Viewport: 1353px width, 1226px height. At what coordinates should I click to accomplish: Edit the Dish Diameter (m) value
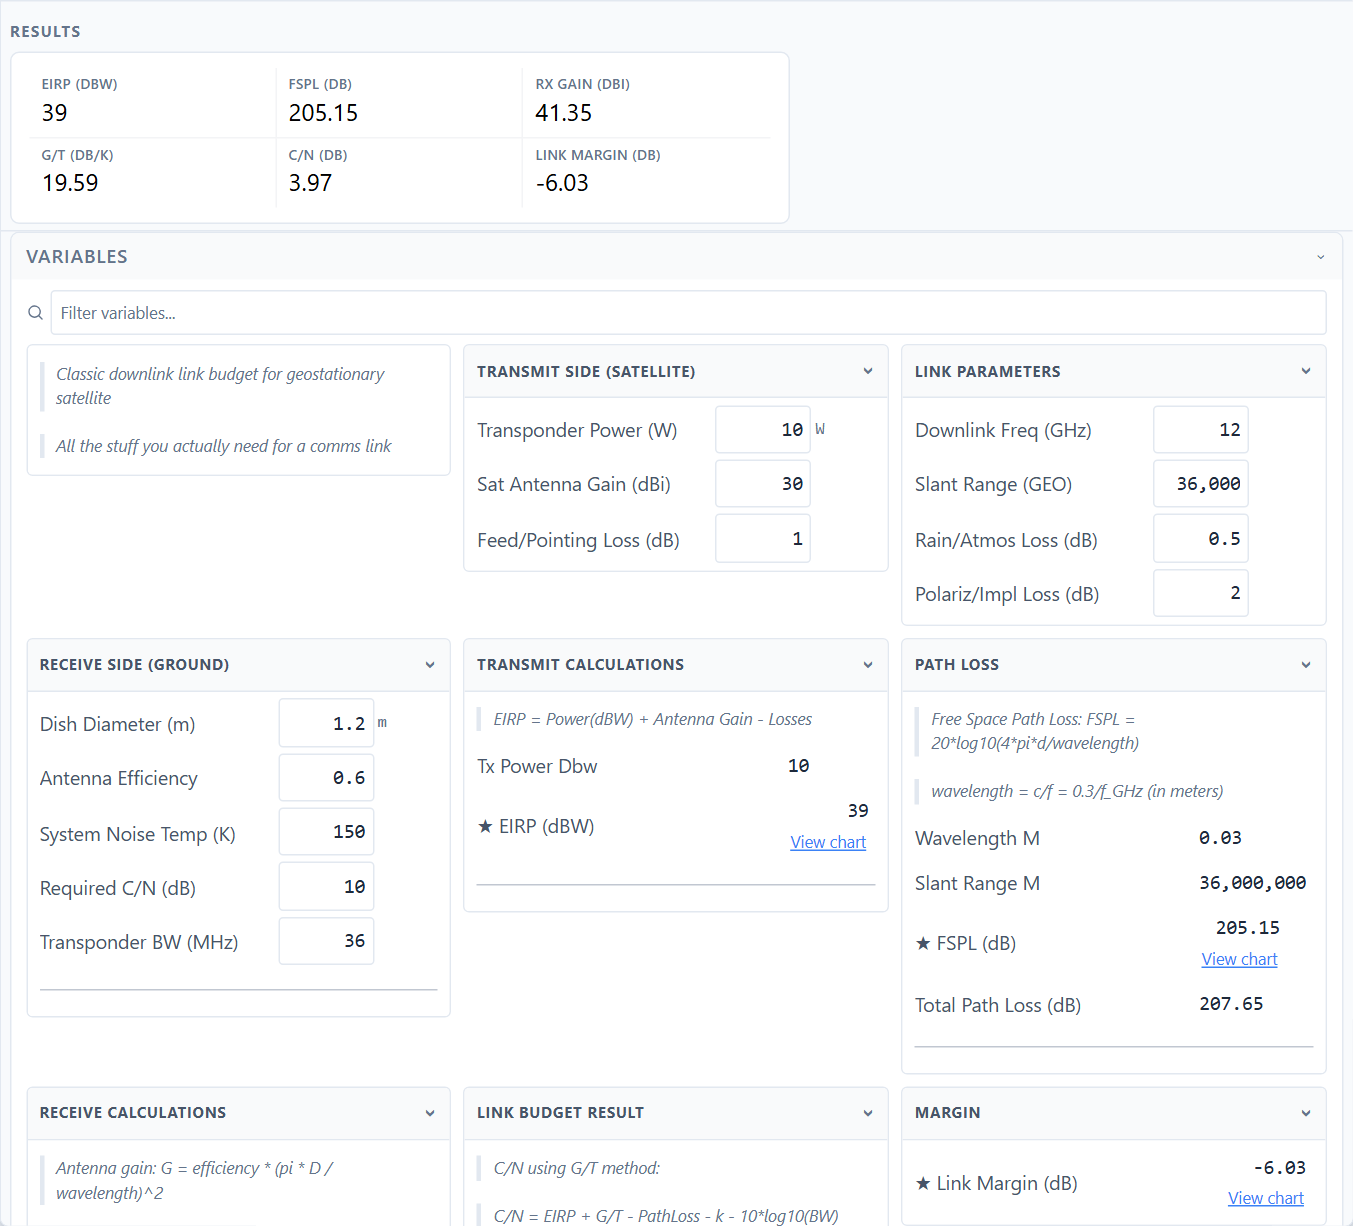[x=326, y=723]
